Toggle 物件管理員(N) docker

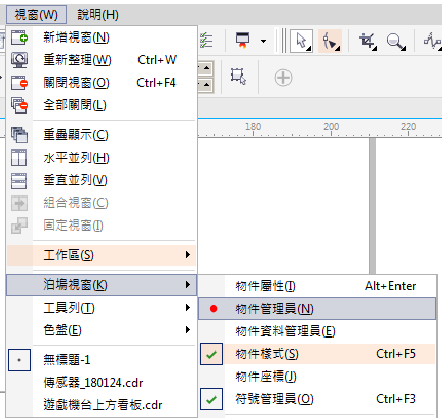[317, 309]
